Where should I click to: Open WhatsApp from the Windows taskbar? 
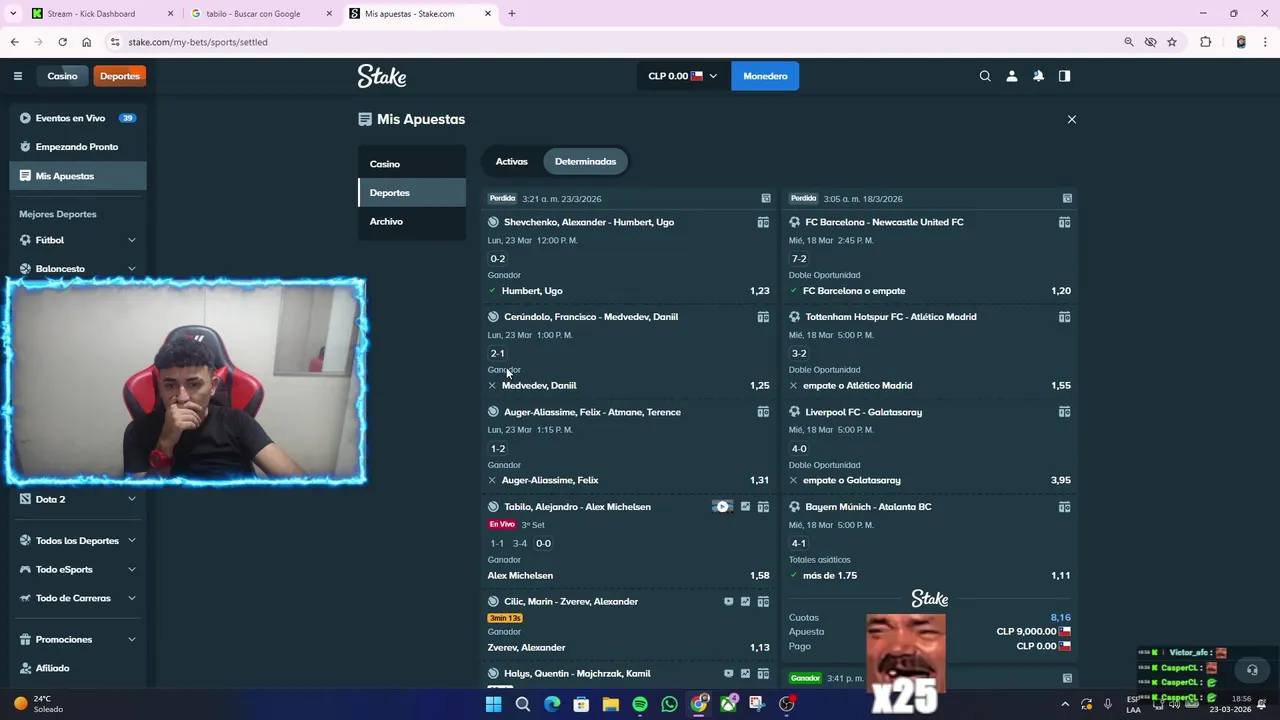click(669, 704)
